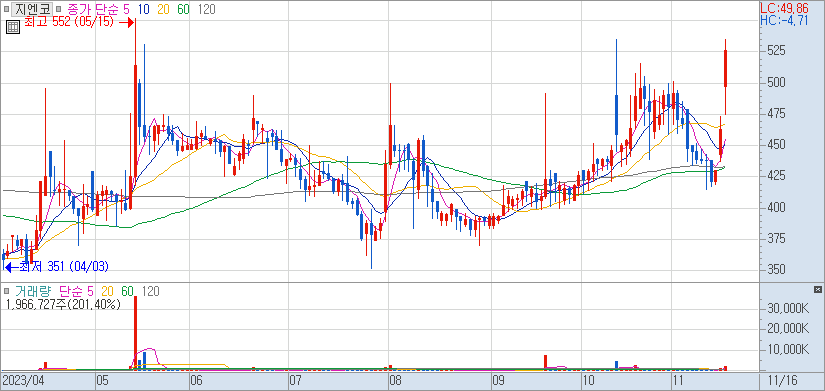Click the 30,000K volume axis label
Viewport: 825px width, 391px height.
(788, 308)
